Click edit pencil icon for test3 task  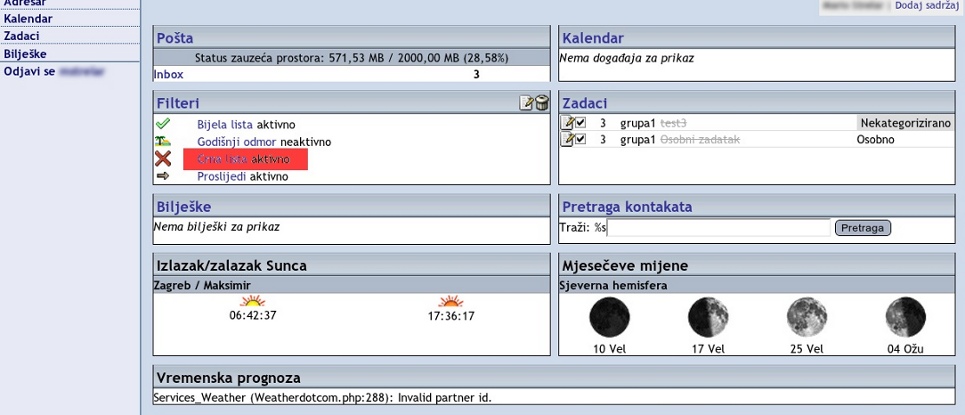[567, 123]
